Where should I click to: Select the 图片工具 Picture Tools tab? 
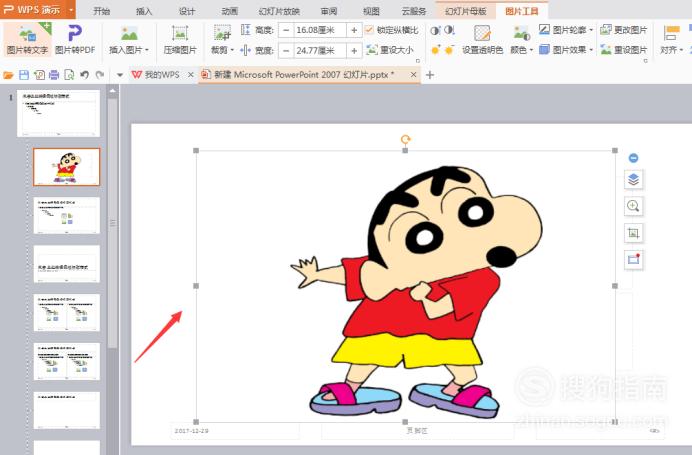pyautogui.click(x=522, y=11)
